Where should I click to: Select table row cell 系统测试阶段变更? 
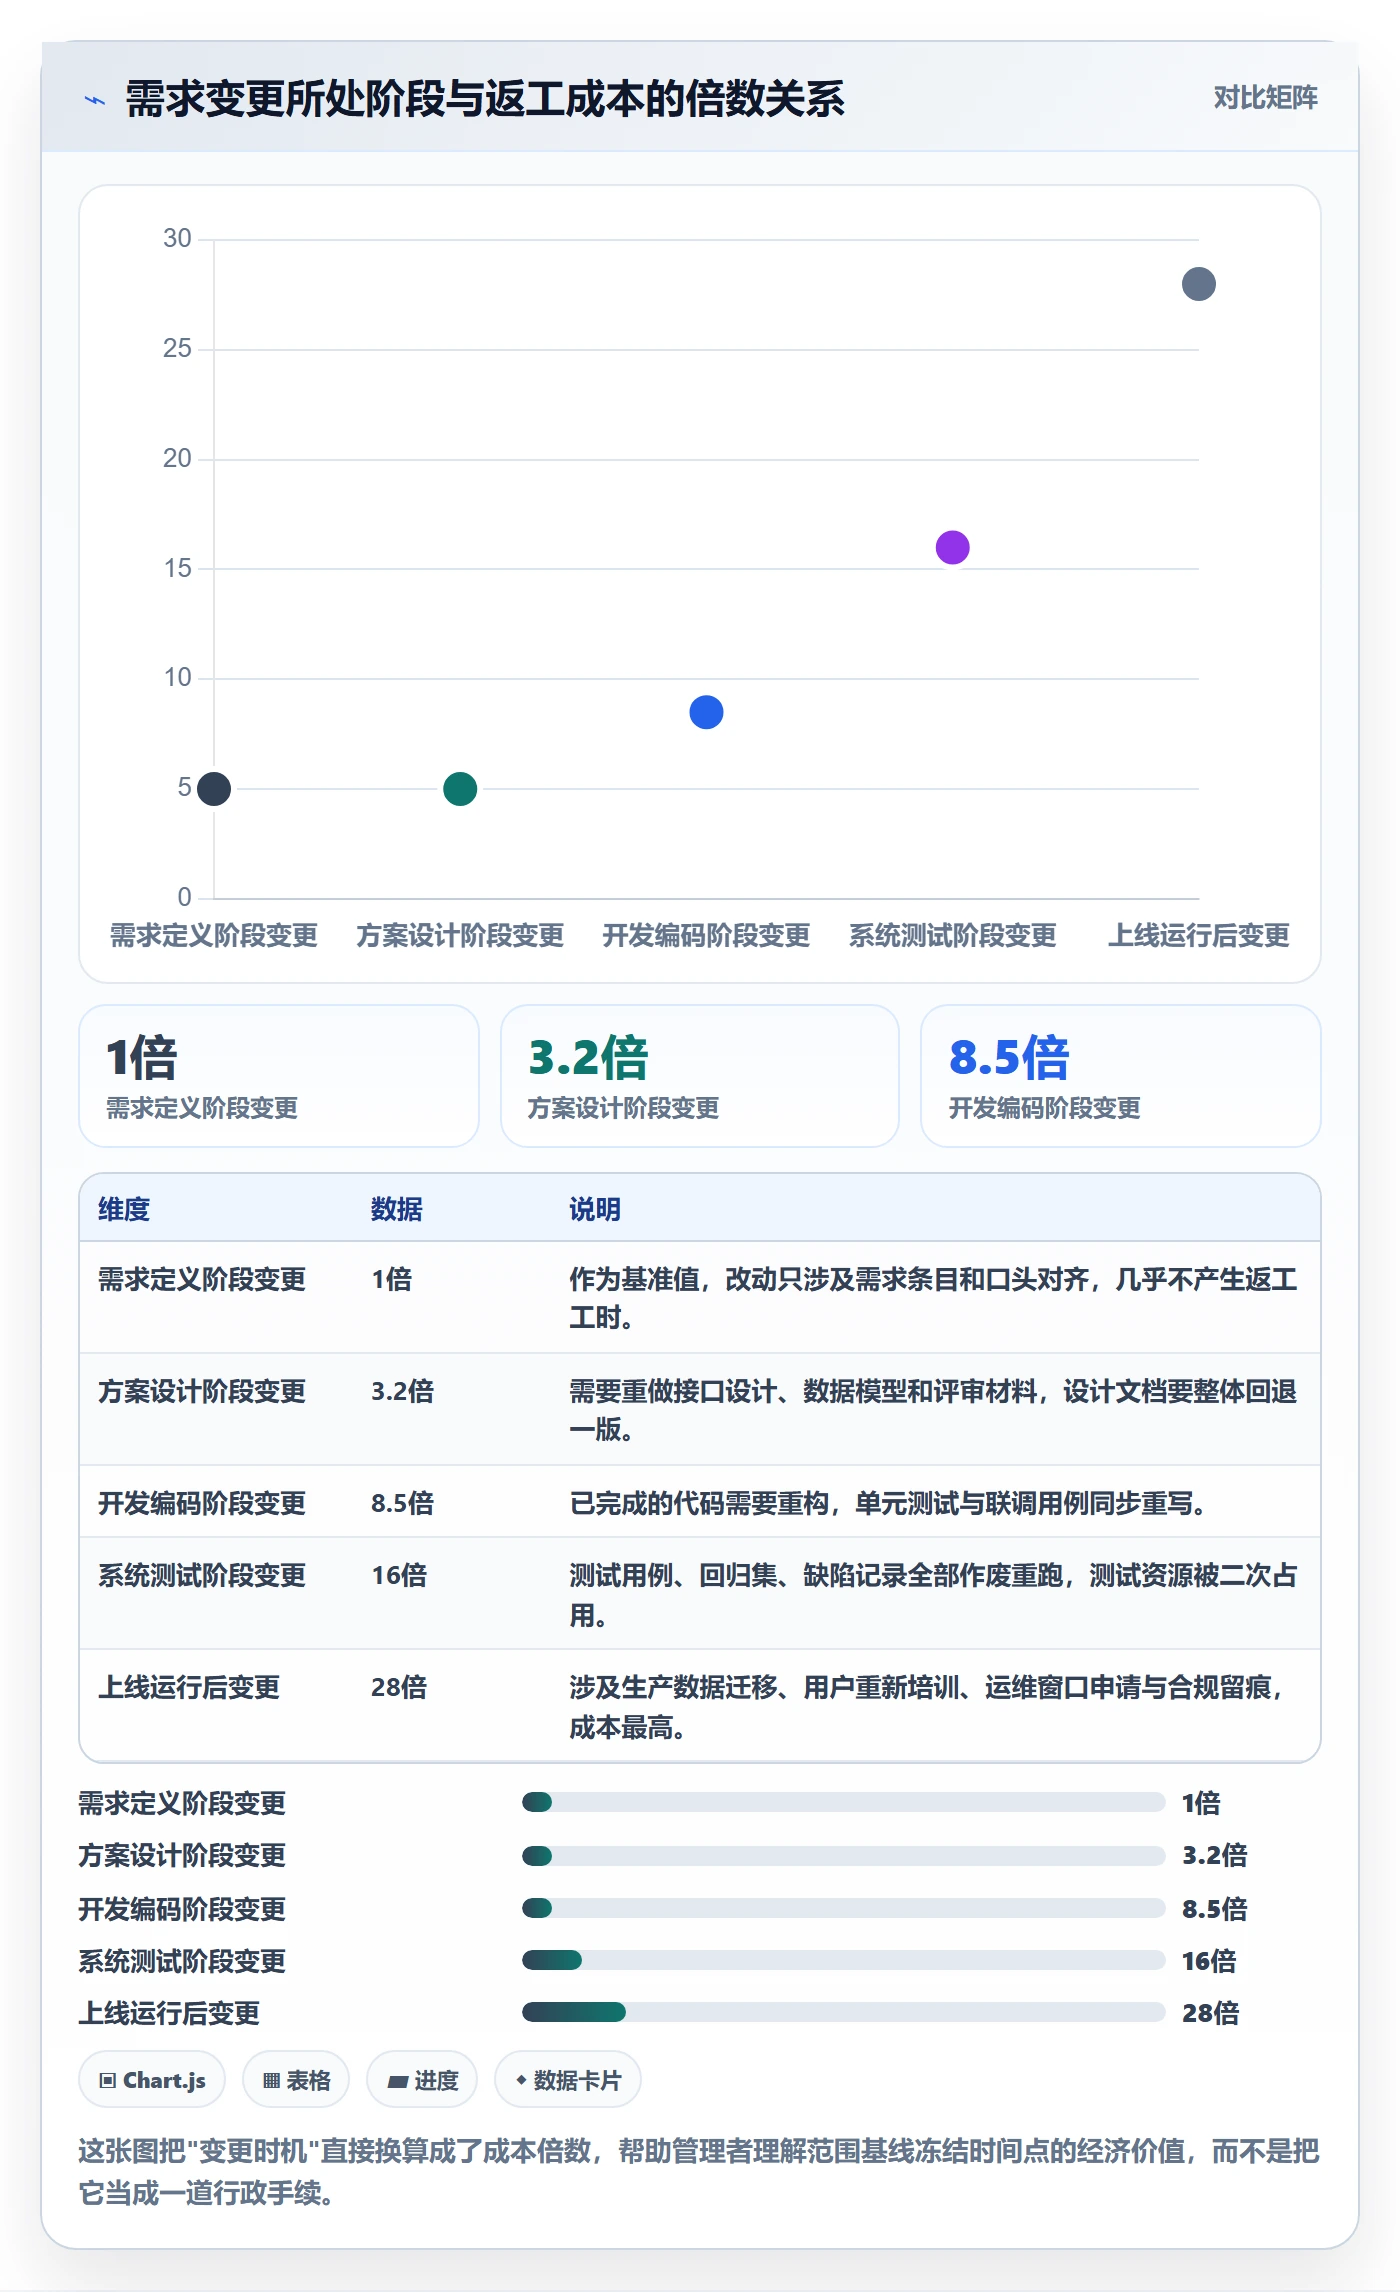point(202,1576)
